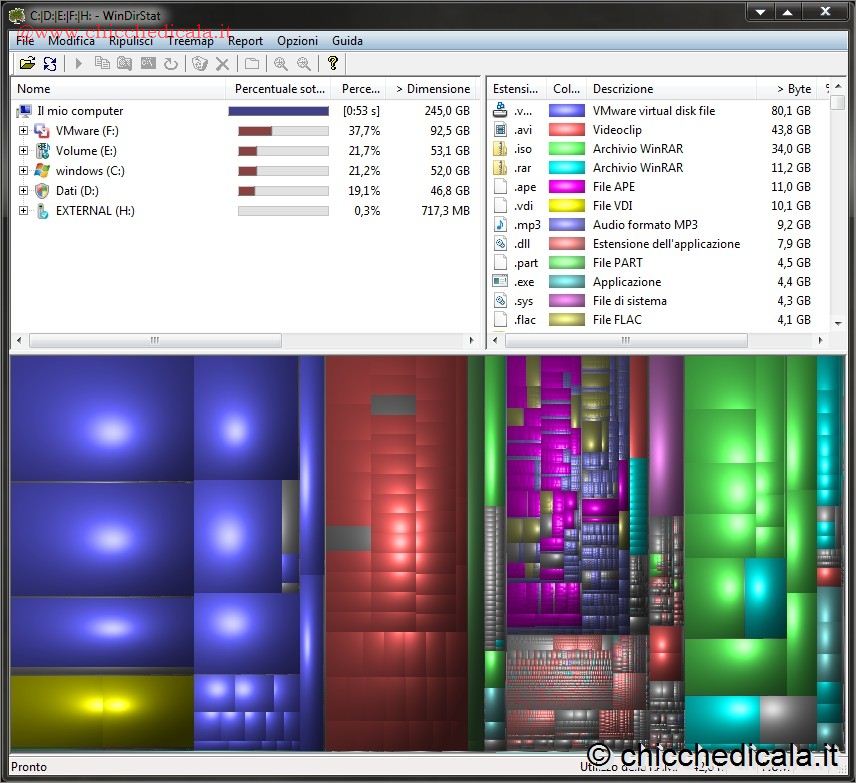Expand the Dati (D:) tree node
Screen dimensions: 856x783
point(24,191)
